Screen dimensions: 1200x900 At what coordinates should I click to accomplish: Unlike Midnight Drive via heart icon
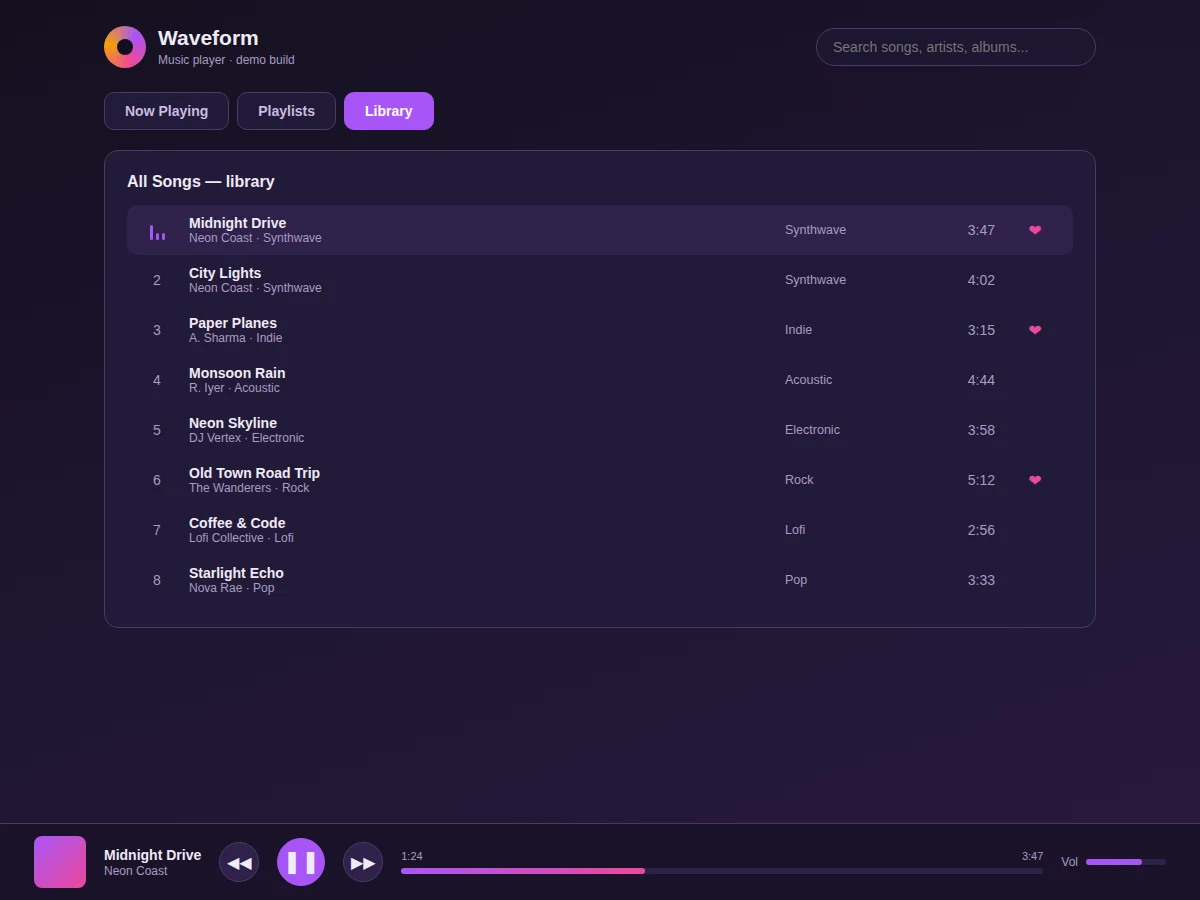(x=1035, y=230)
